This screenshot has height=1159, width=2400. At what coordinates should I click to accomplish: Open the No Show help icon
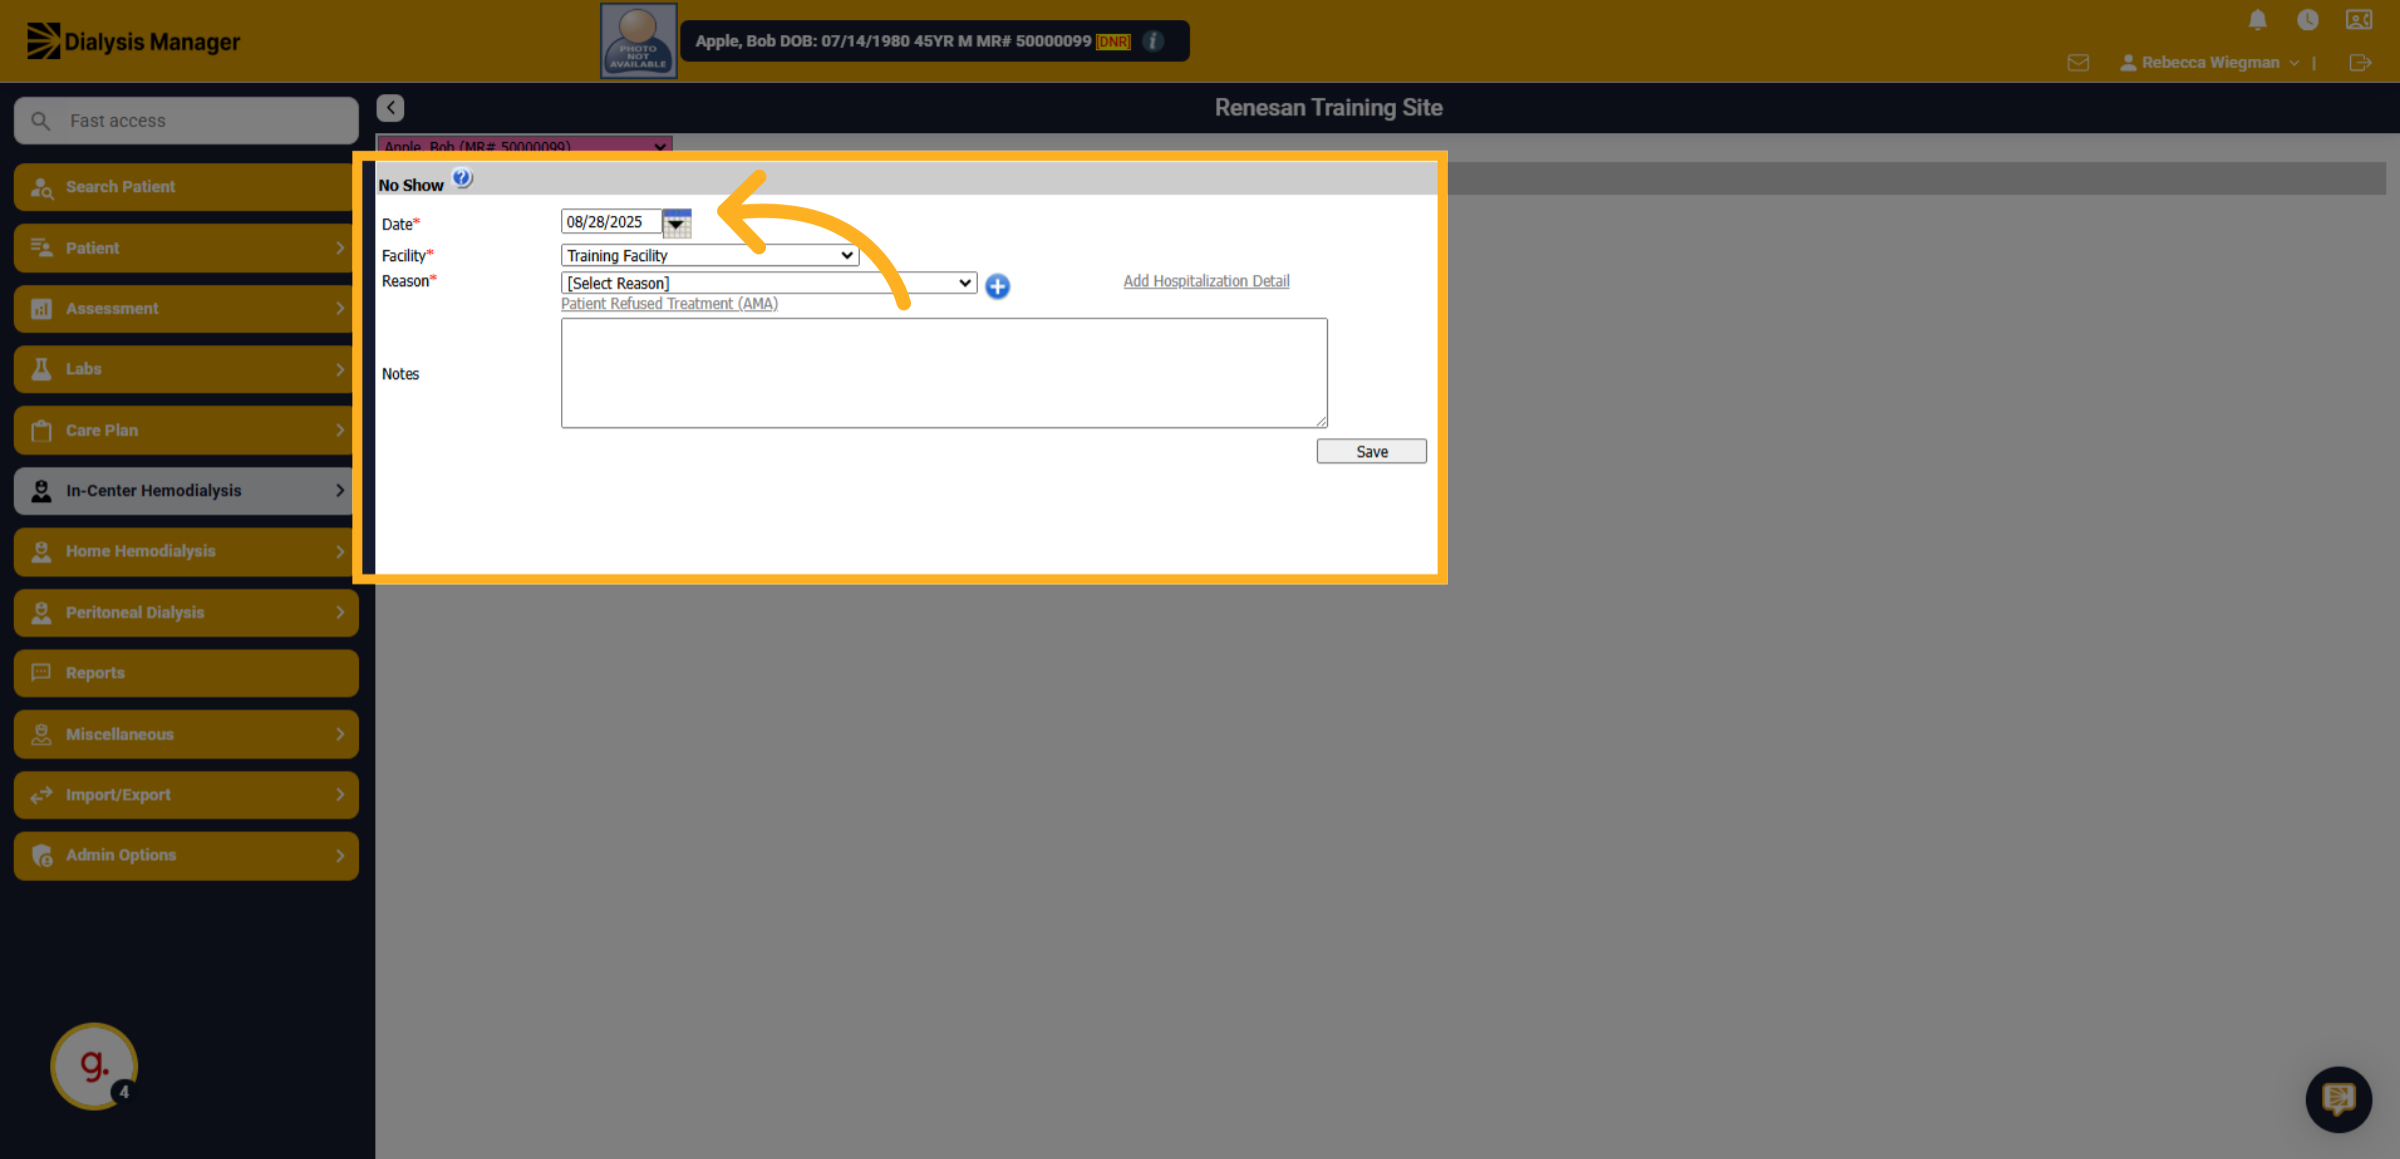[x=462, y=178]
